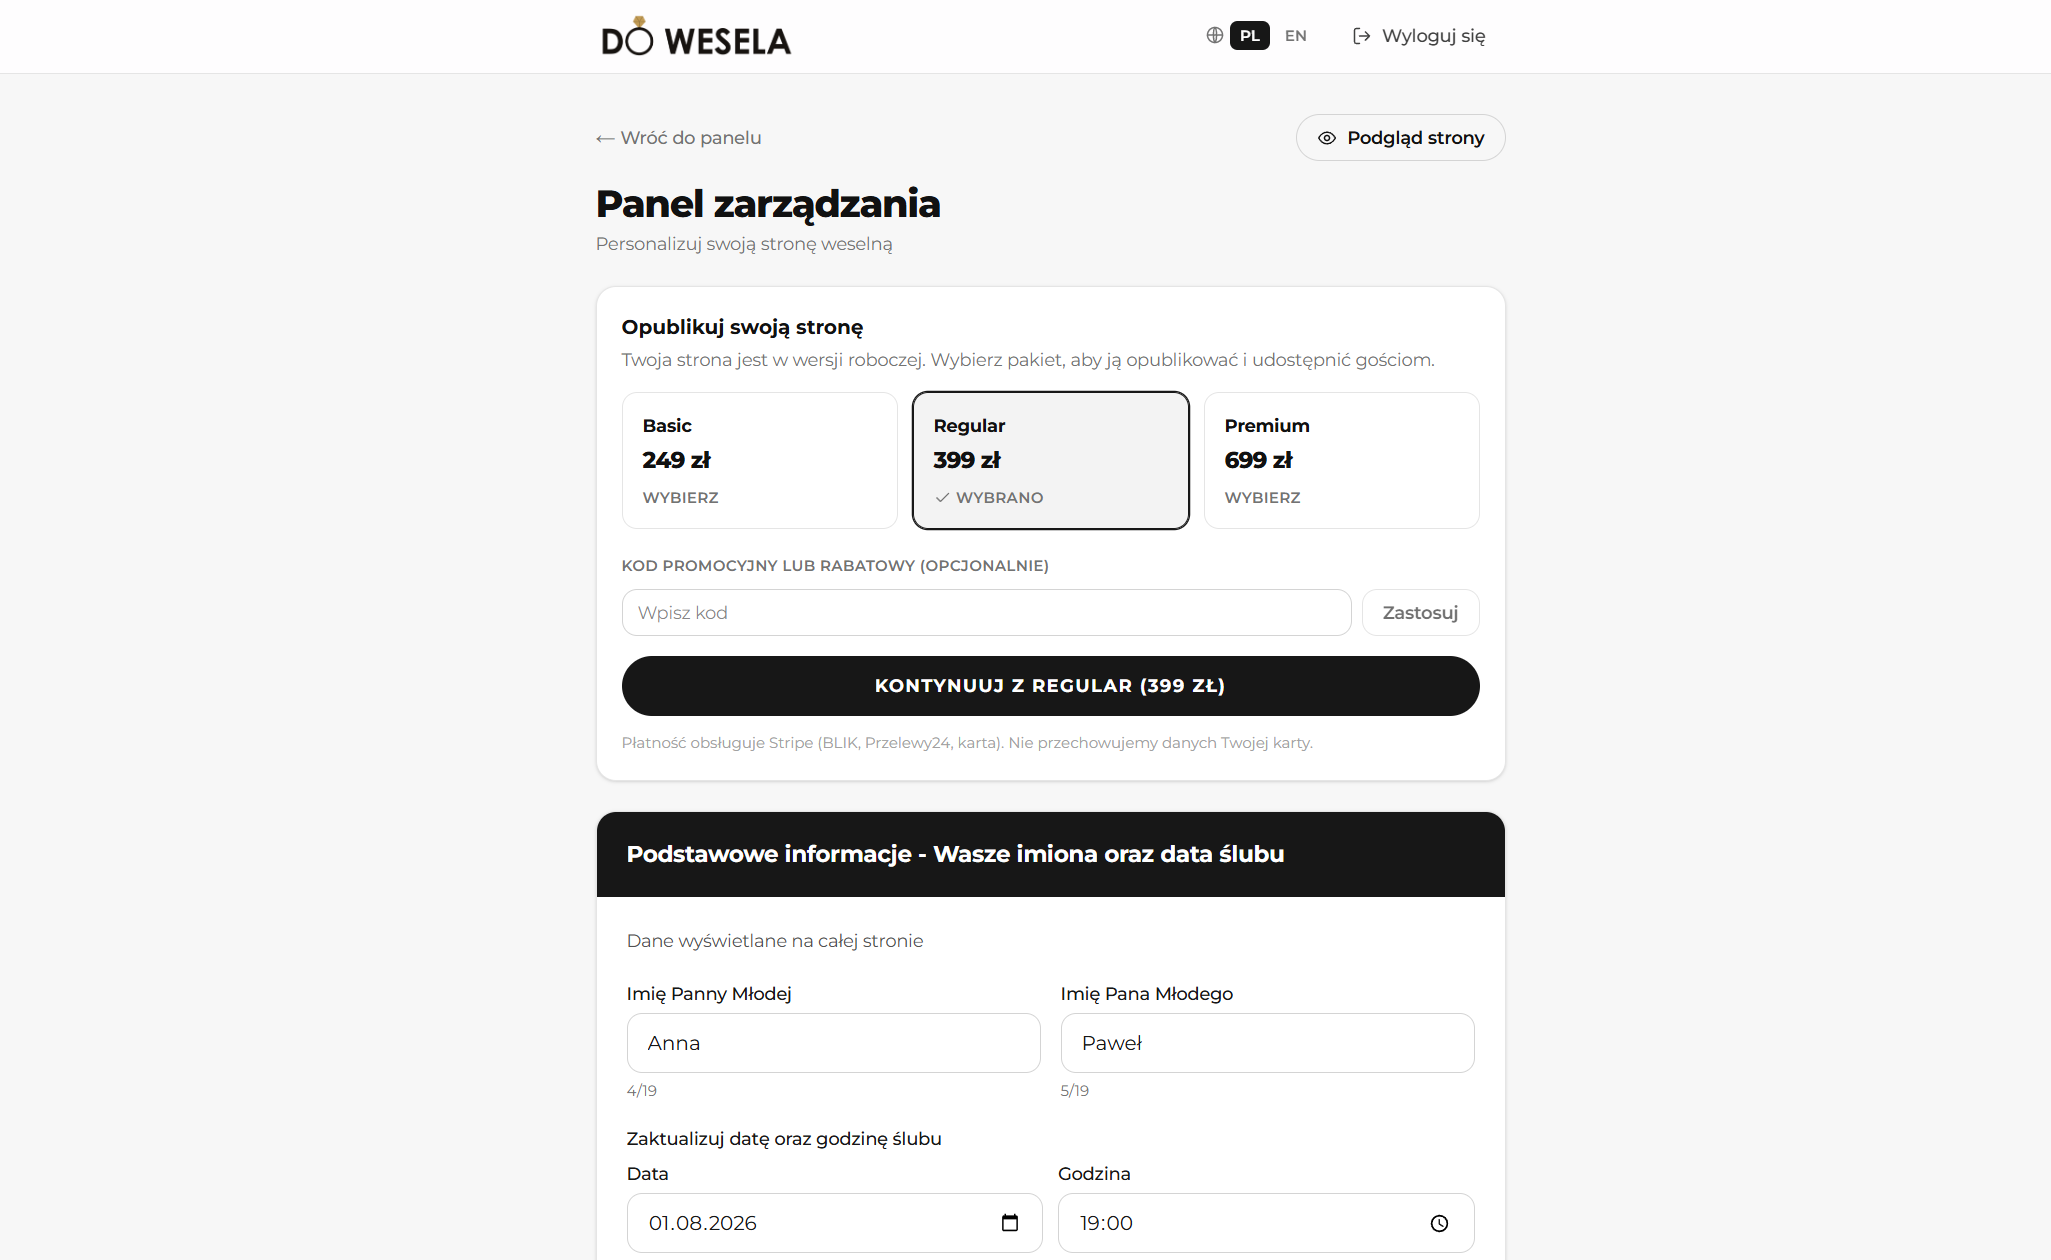Click the Imię Panny Młodej field with Anna
This screenshot has width=2051, height=1260.
click(833, 1043)
